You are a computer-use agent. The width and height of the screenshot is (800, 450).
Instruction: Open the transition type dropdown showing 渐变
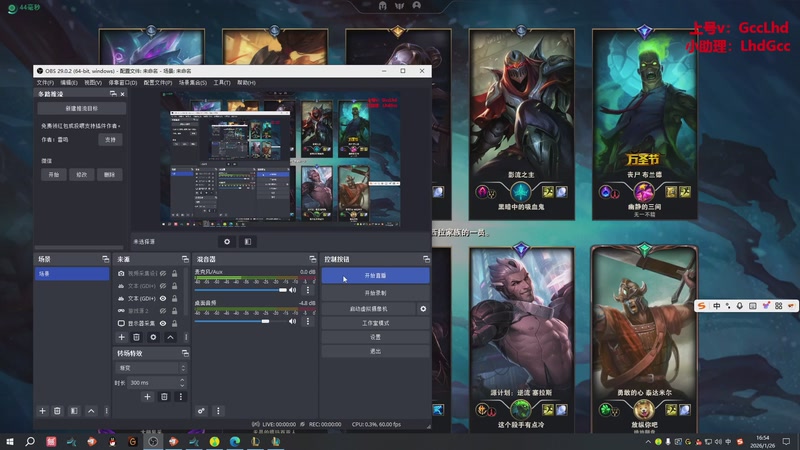[151, 368]
